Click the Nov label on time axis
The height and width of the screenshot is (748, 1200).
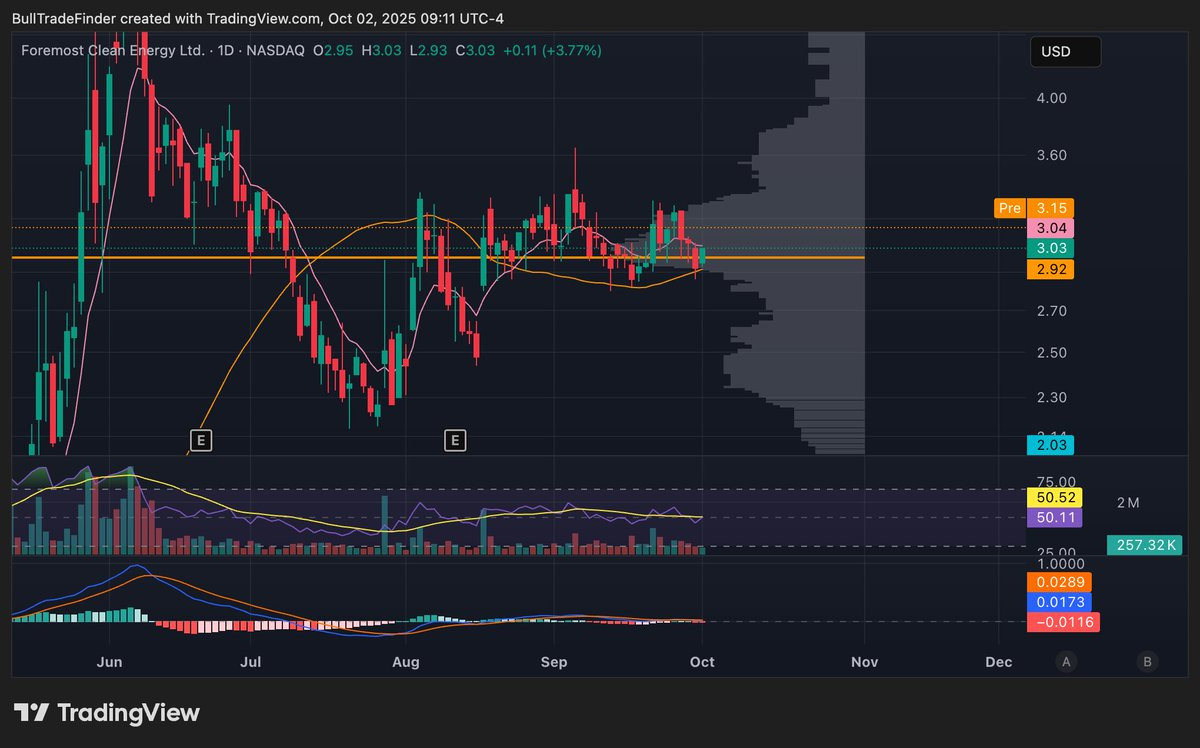pyautogui.click(x=864, y=662)
